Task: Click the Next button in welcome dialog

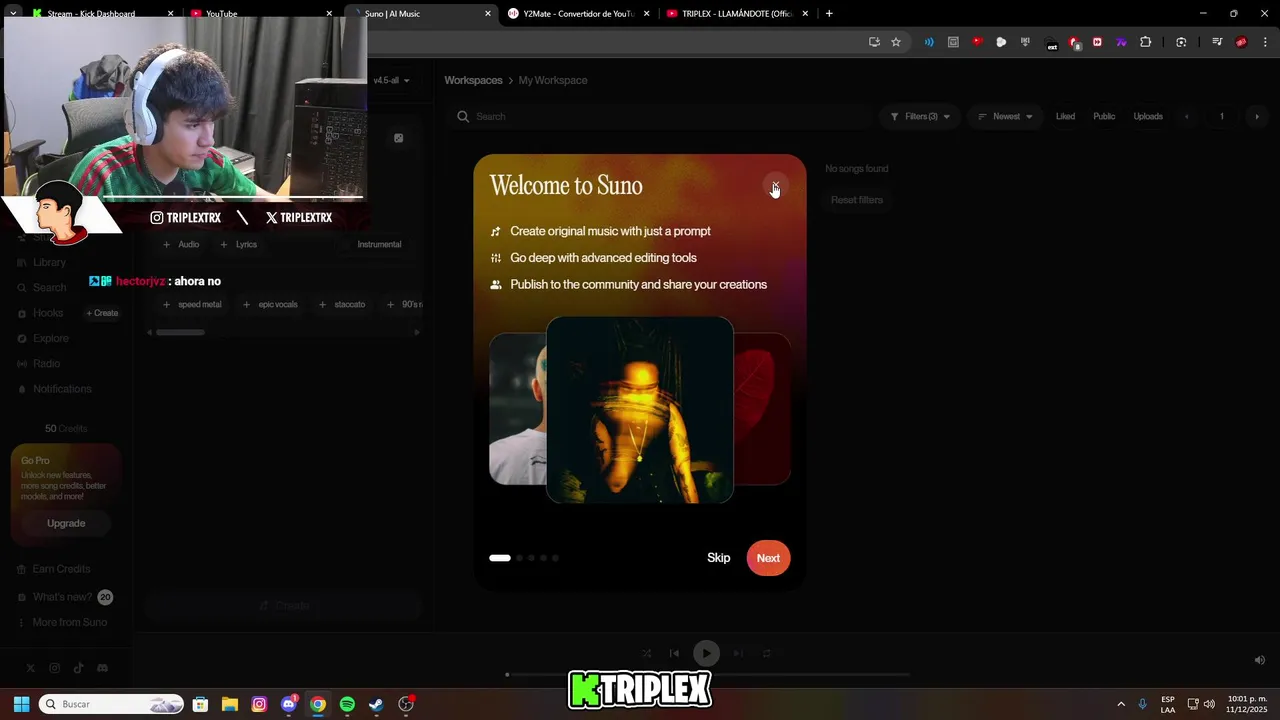Action: pos(768,558)
